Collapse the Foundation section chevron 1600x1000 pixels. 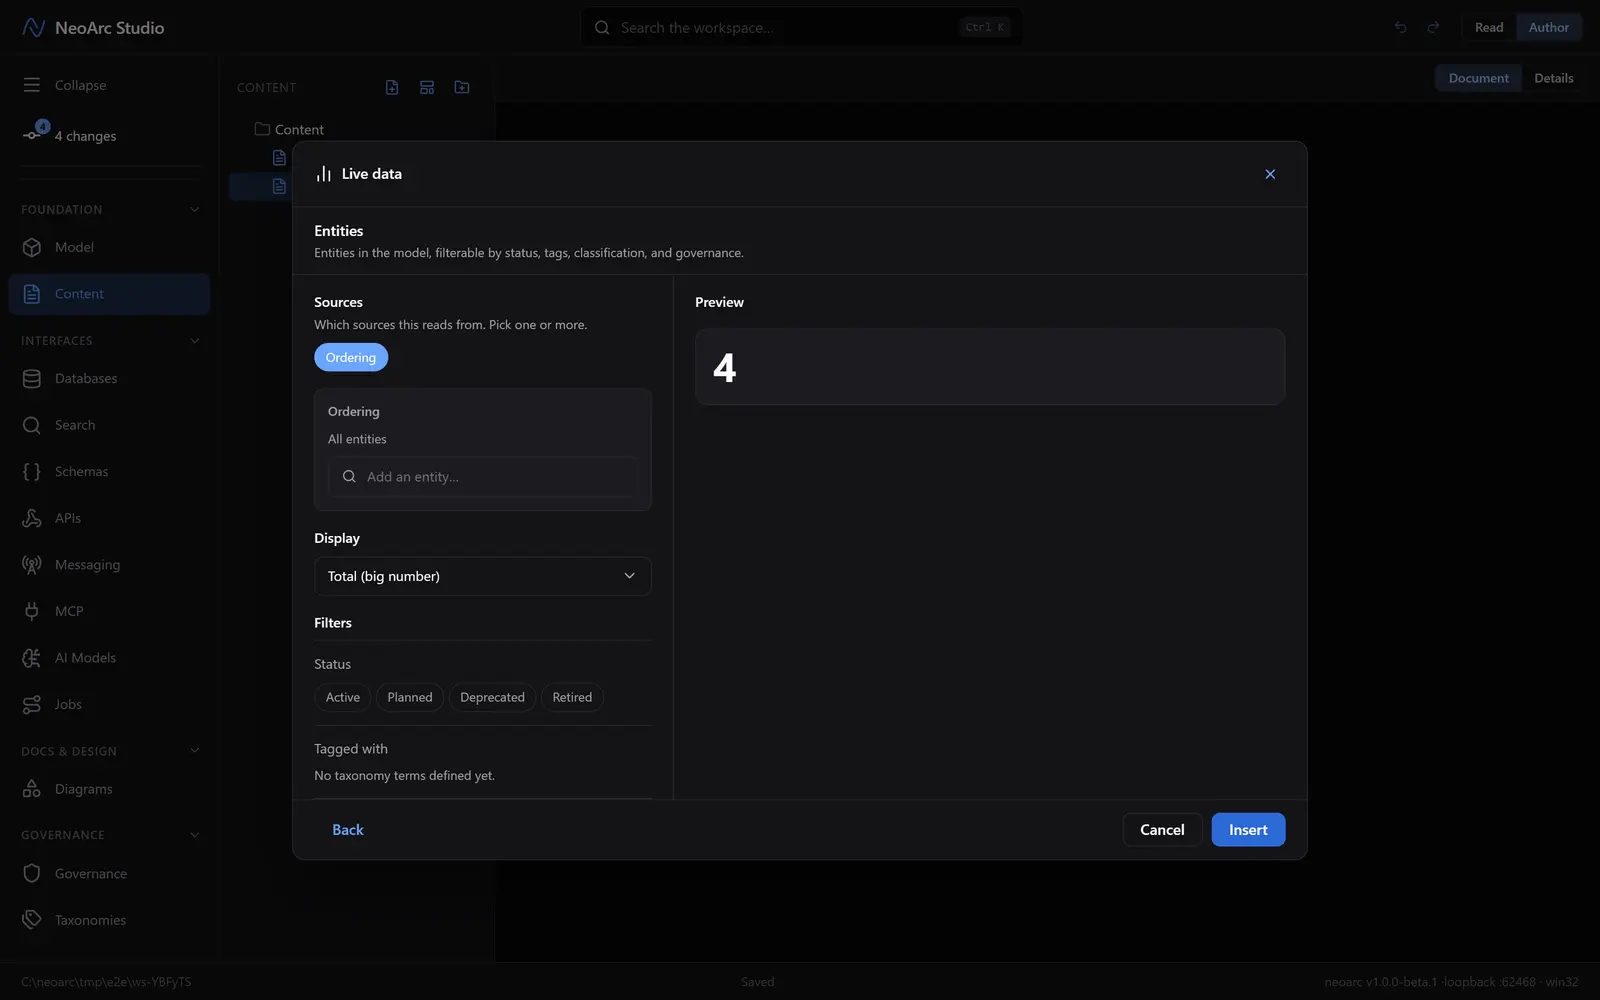click(194, 210)
